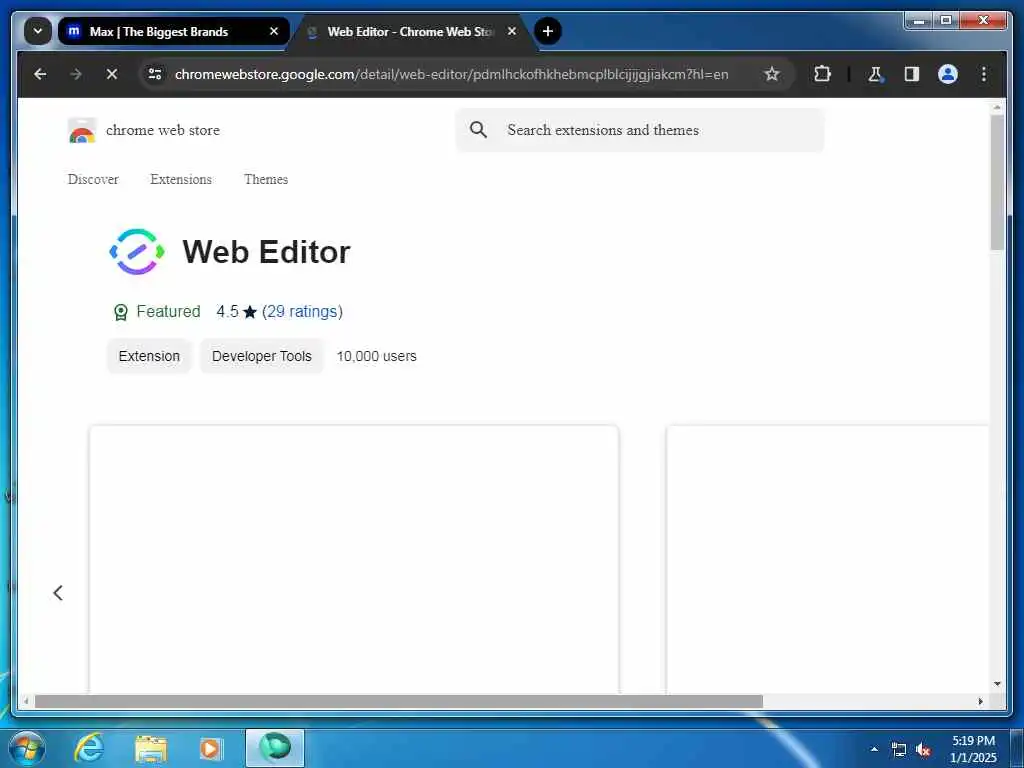Viewport: 1024px width, 768px height.
Task: Click the Developer Tools category chip
Action: [x=262, y=356]
